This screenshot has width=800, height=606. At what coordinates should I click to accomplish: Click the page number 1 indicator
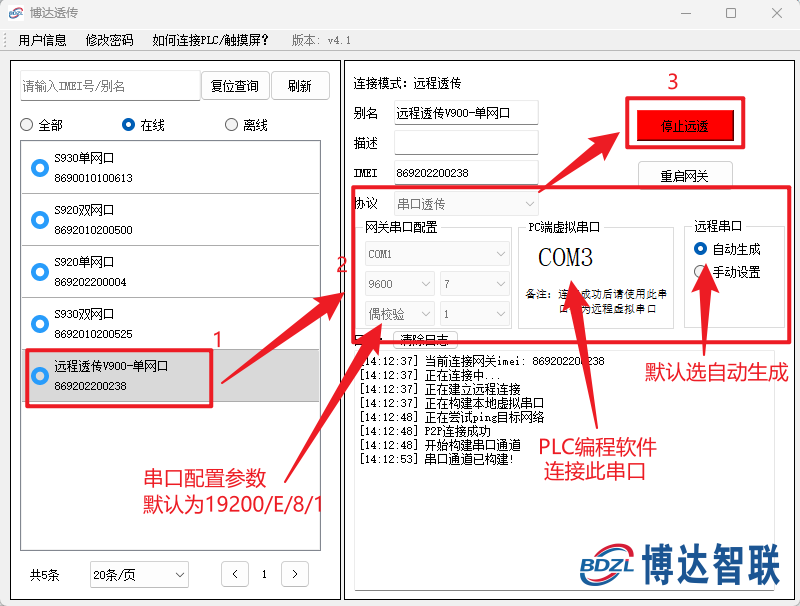264,574
